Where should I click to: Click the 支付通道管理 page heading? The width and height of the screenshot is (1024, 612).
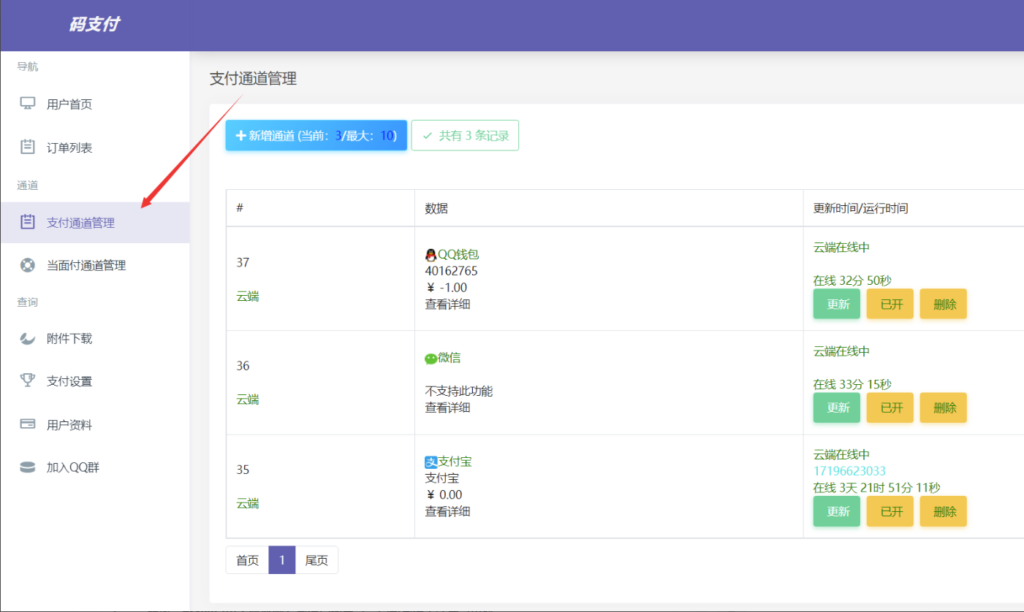click(x=253, y=78)
